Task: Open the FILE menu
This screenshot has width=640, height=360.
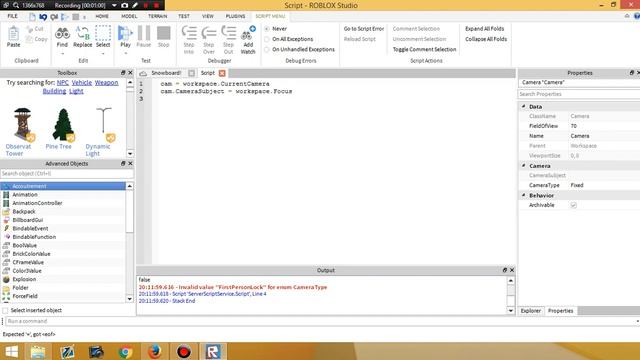Action: [x=13, y=16]
